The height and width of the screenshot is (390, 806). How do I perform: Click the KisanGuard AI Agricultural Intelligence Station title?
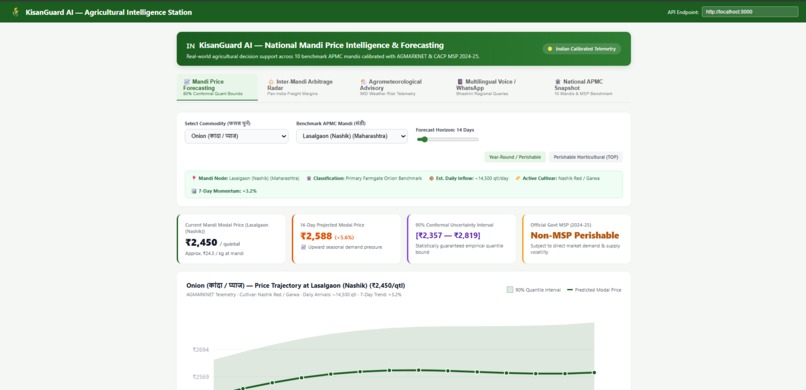pos(108,12)
